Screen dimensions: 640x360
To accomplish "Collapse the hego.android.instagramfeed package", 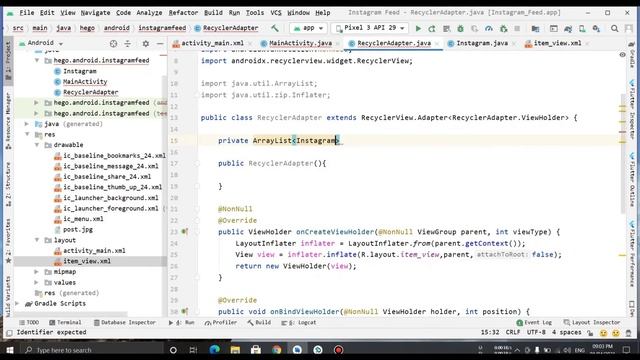I will [x=37, y=60].
